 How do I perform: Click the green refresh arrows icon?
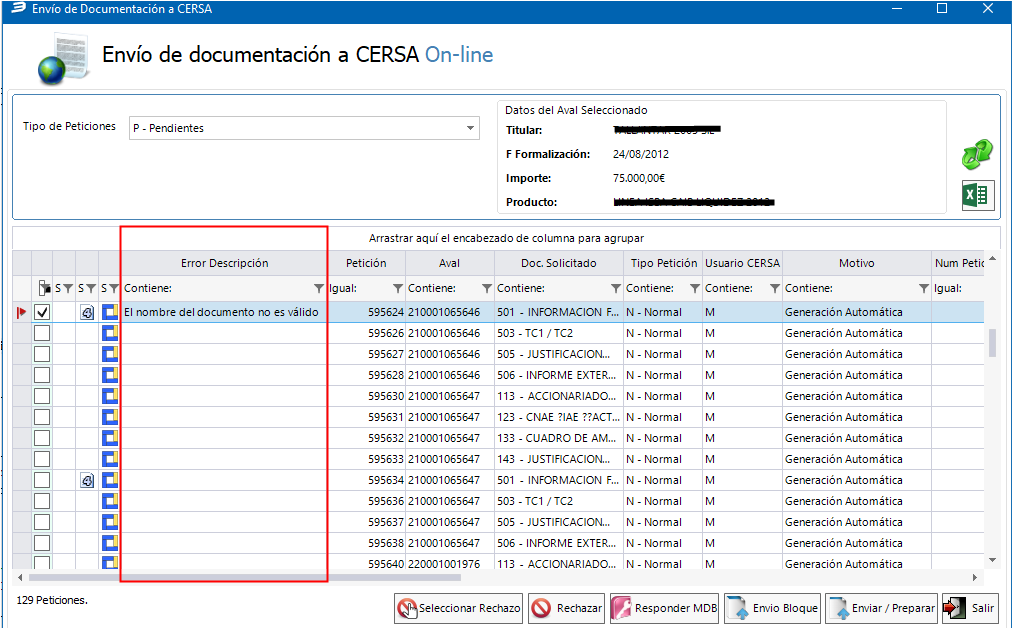(x=977, y=154)
